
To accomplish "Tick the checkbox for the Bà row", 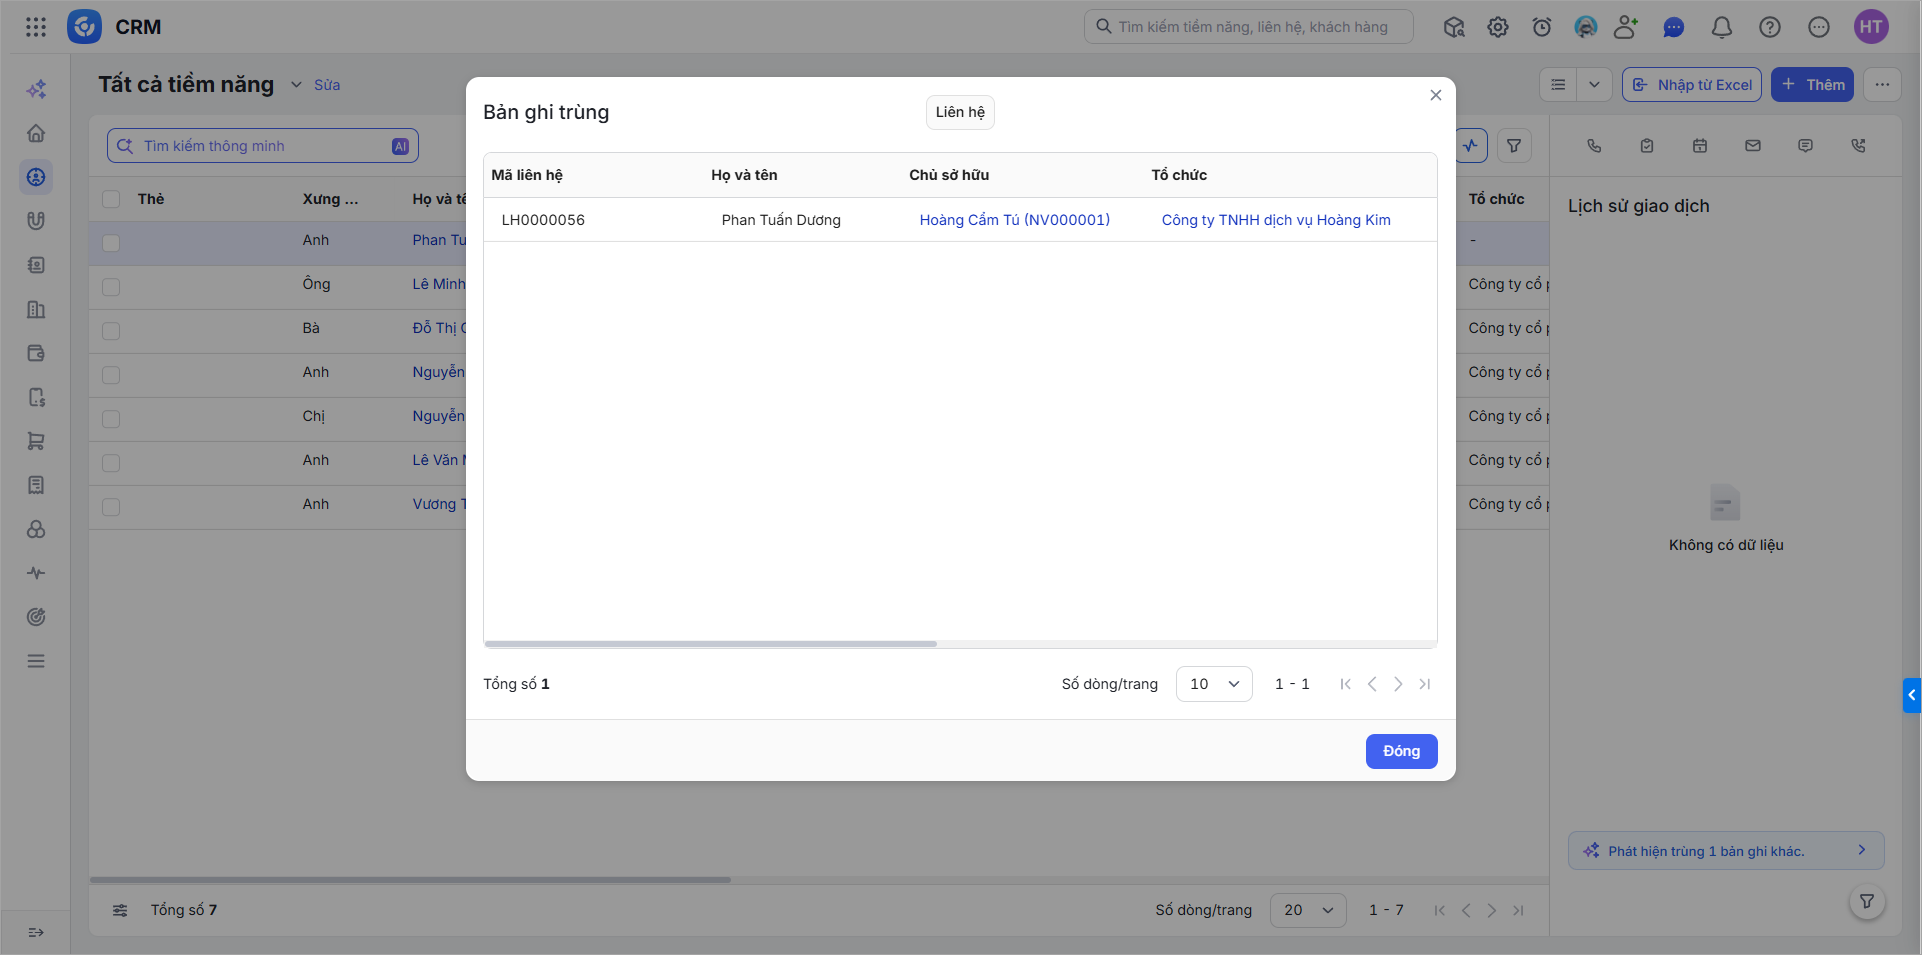I will tap(111, 331).
